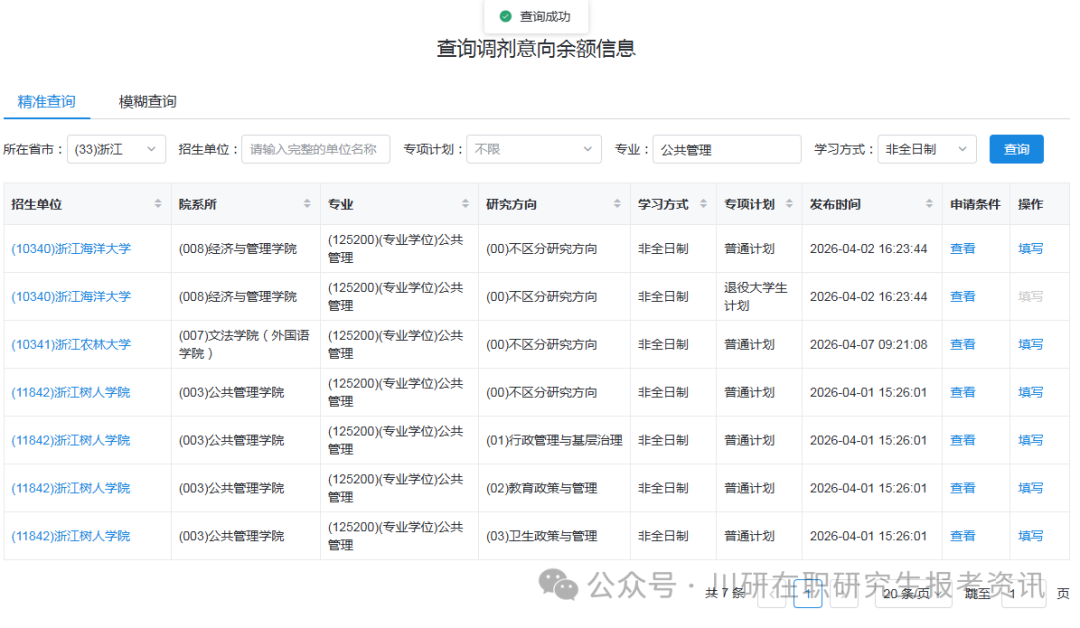Viewport: 1080px width, 628px height.
Task: Select the 精准查询 tab
Action: pyautogui.click(x=46, y=101)
